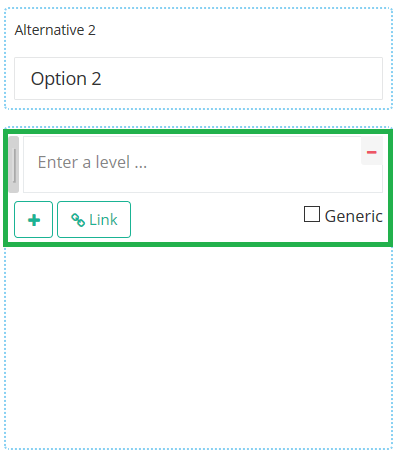Place cursor after the Option 2 text

103,79
